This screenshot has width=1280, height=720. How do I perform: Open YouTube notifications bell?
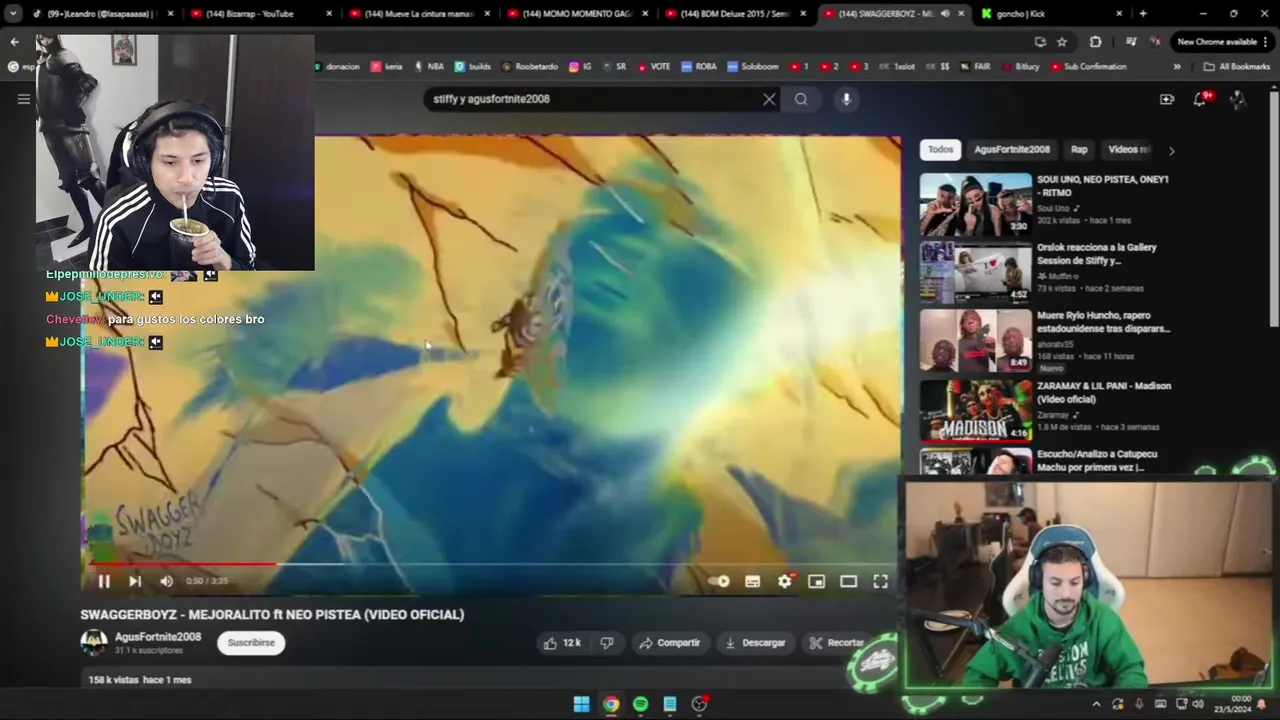coord(1200,99)
